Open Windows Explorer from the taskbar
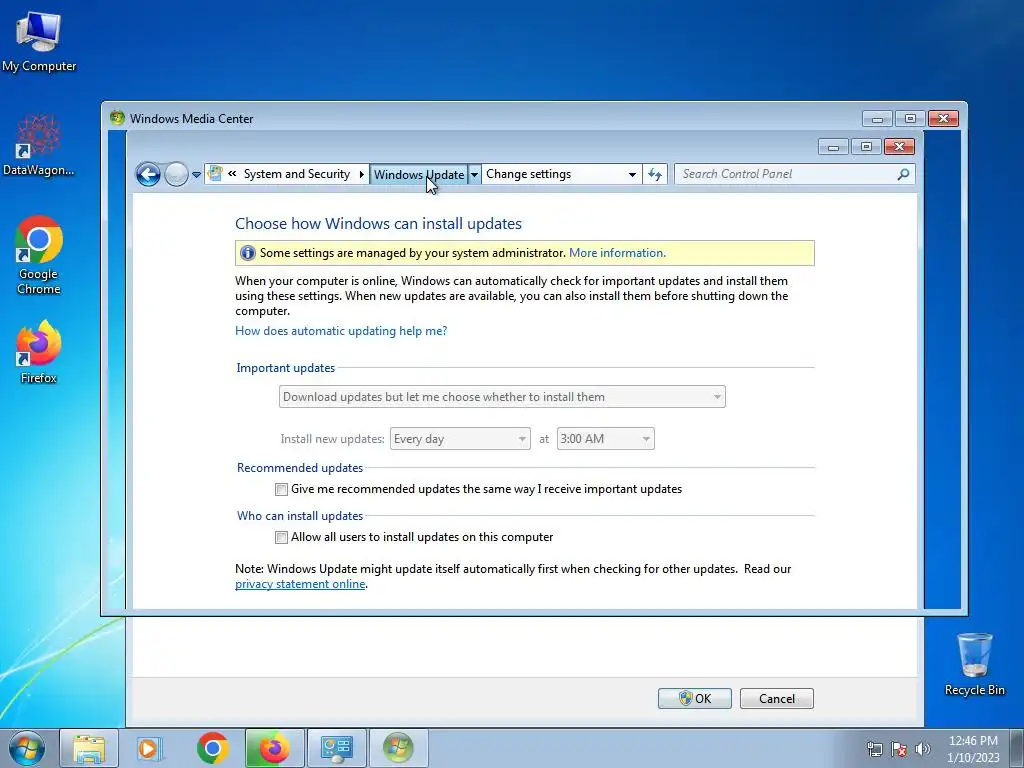This screenshot has height=768, width=1024. pos(89,748)
